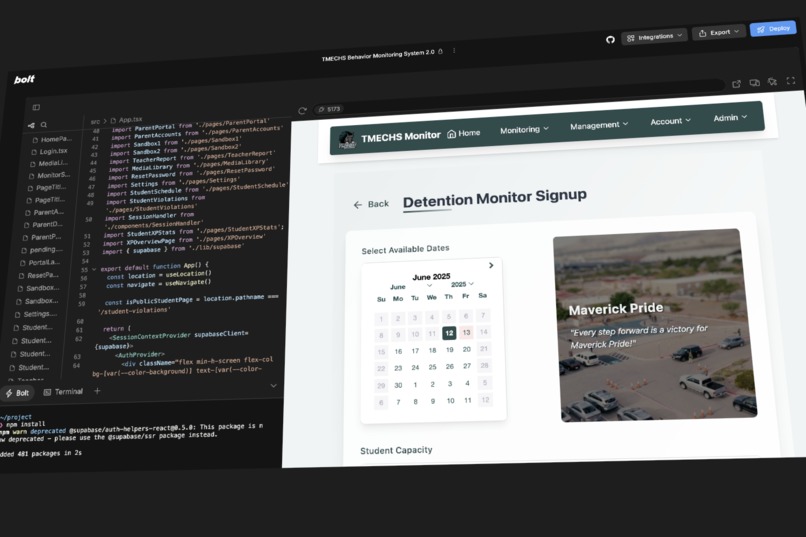
Task: Go Back from Detention Monitor Signup
Action: 371,204
